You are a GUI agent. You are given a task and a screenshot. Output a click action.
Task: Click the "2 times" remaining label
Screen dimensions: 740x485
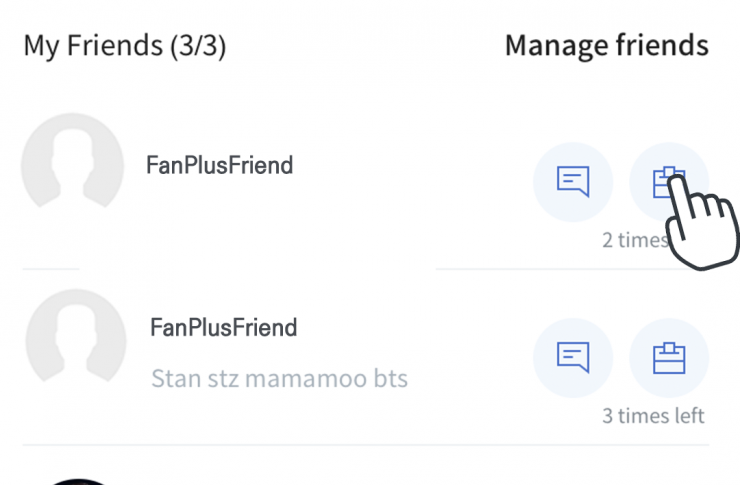pyautogui.click(x=632, y=240)
